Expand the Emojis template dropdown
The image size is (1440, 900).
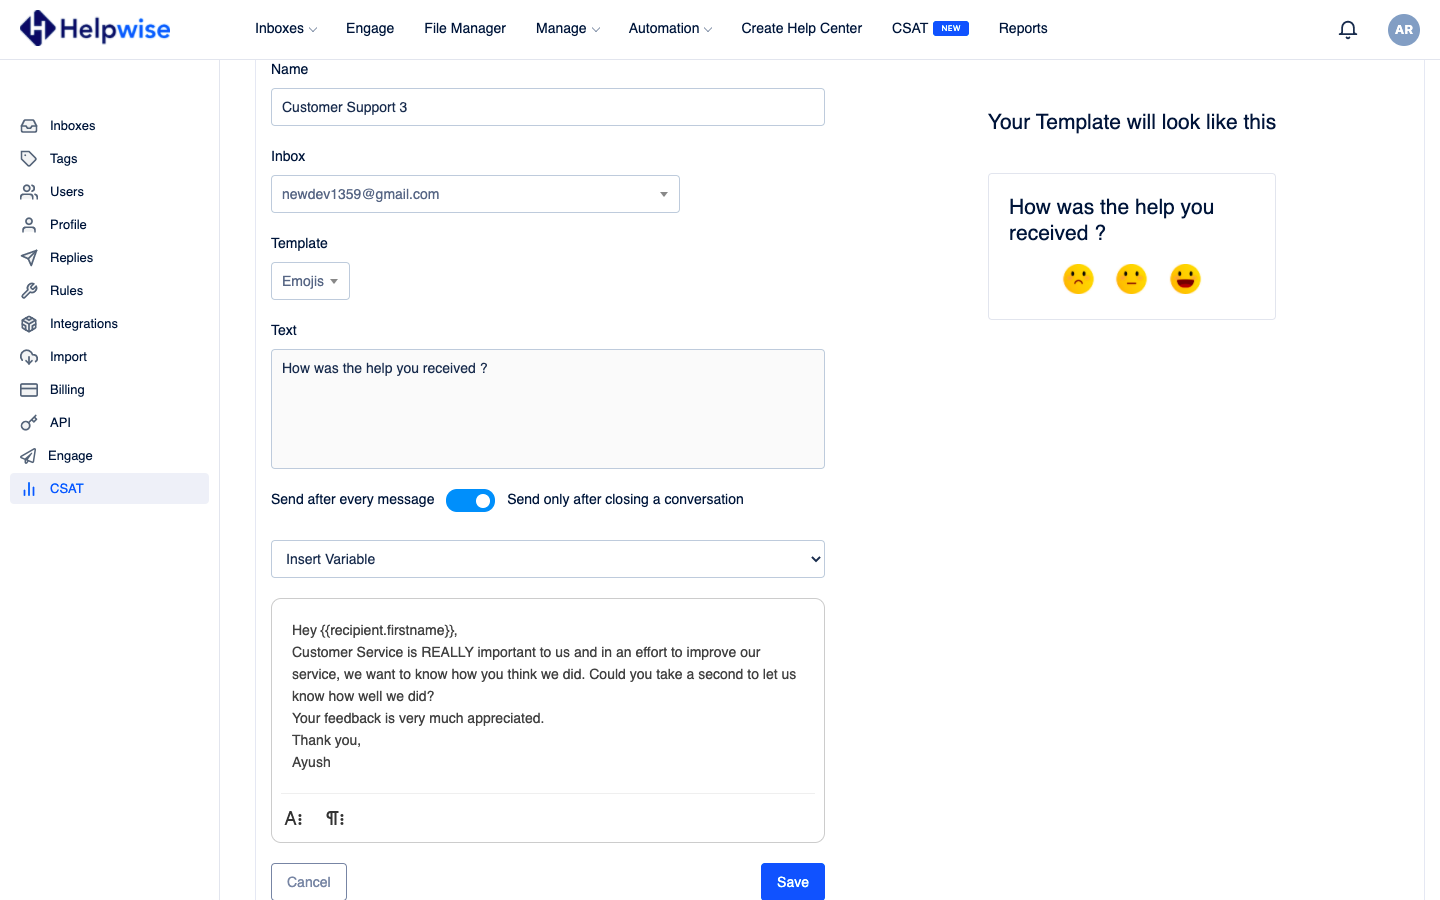point(310,281)
